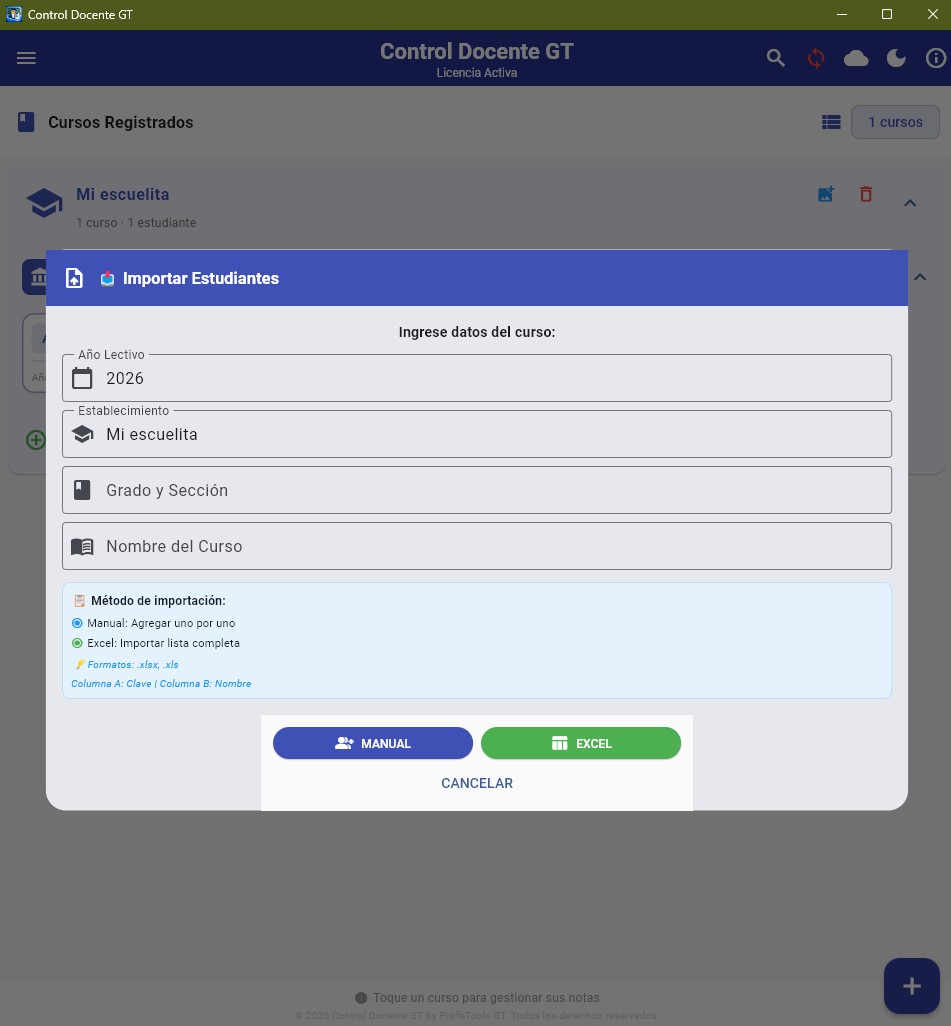Click the Mi escuelita heading text
951x1026 pixels.
(123, 194)
